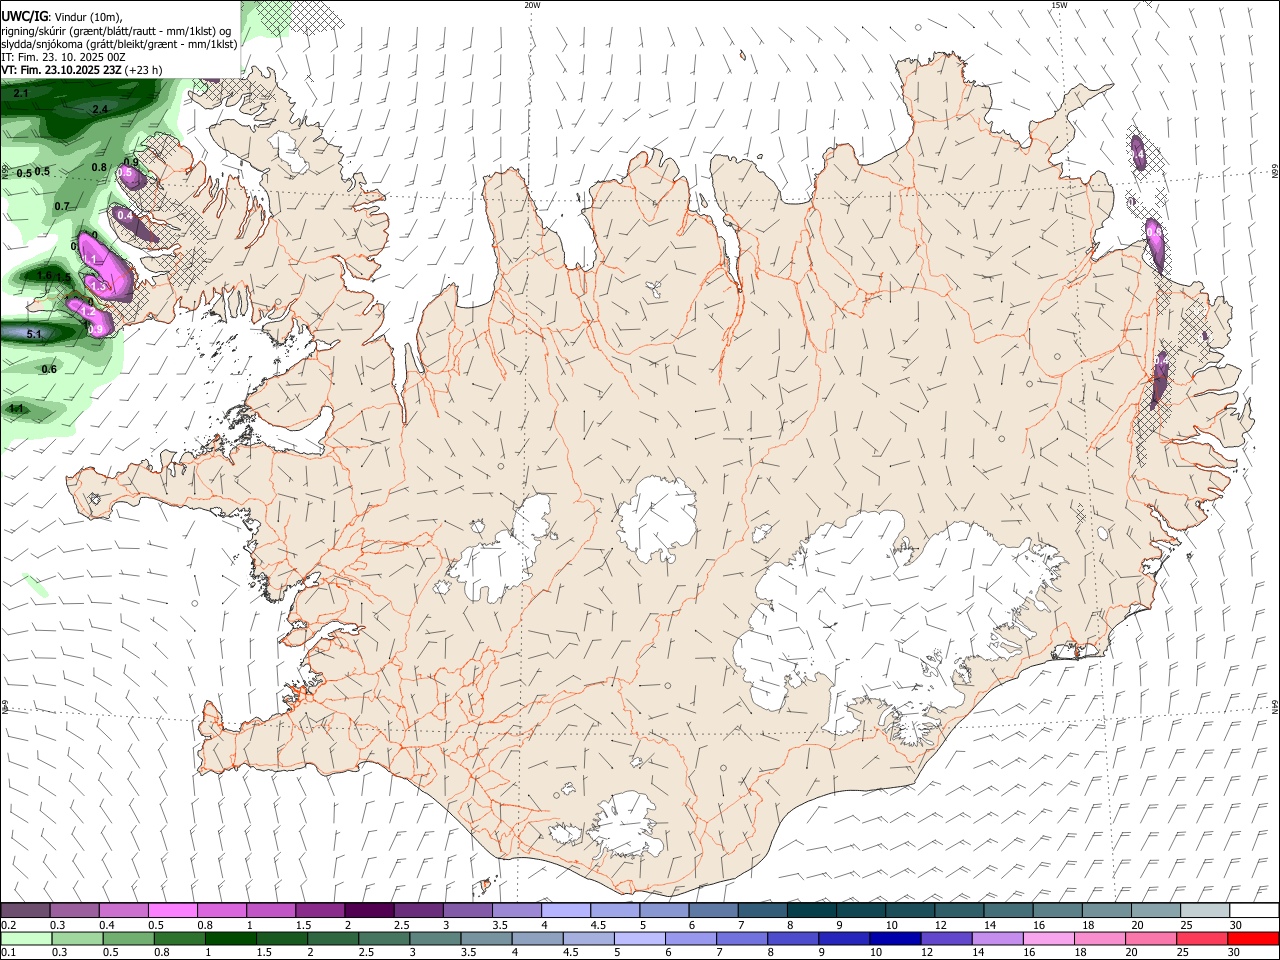Click the '0.1' label in the rain legend row
This screenshot has height=960, width=1280.
(x=9, y=952)
